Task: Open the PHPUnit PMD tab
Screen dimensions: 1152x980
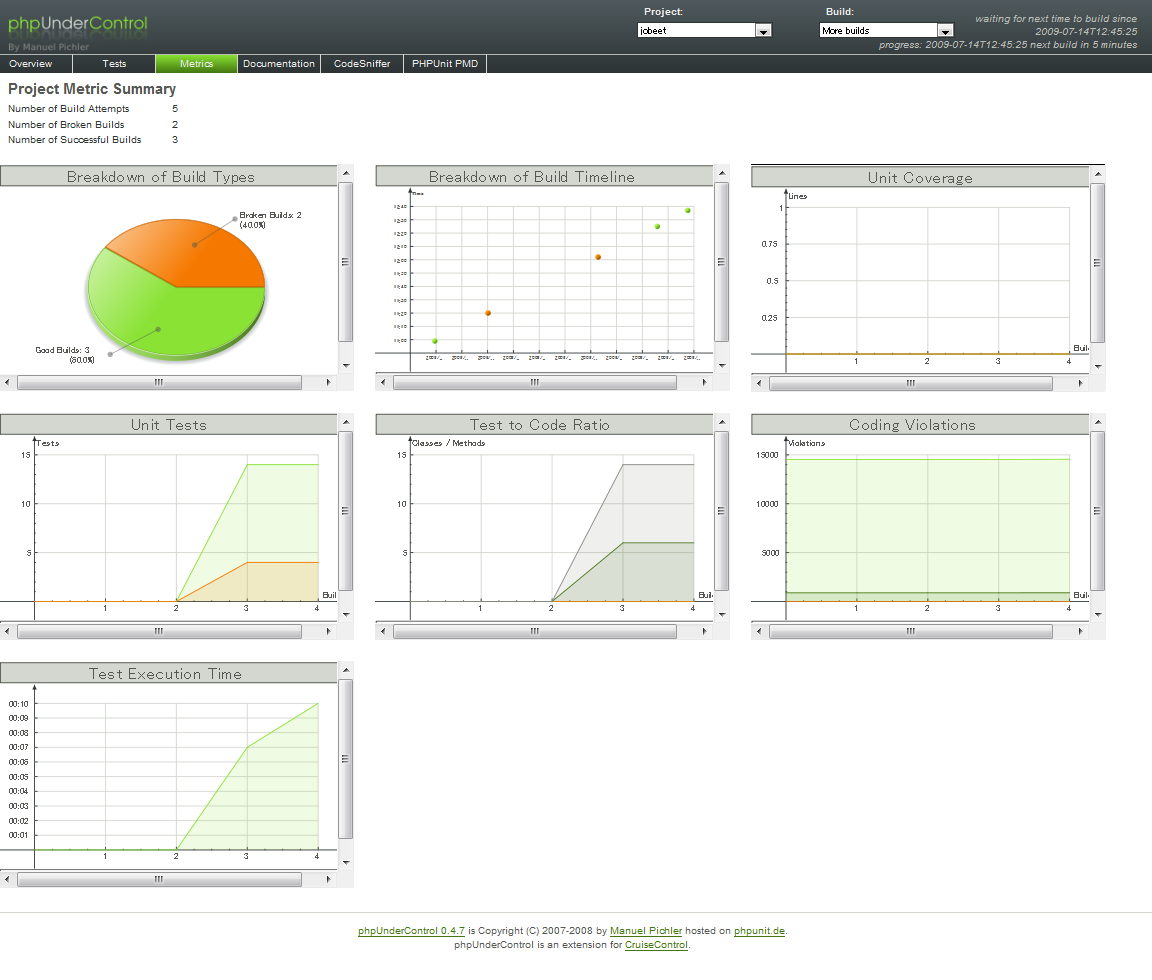Action: point(445,64)
